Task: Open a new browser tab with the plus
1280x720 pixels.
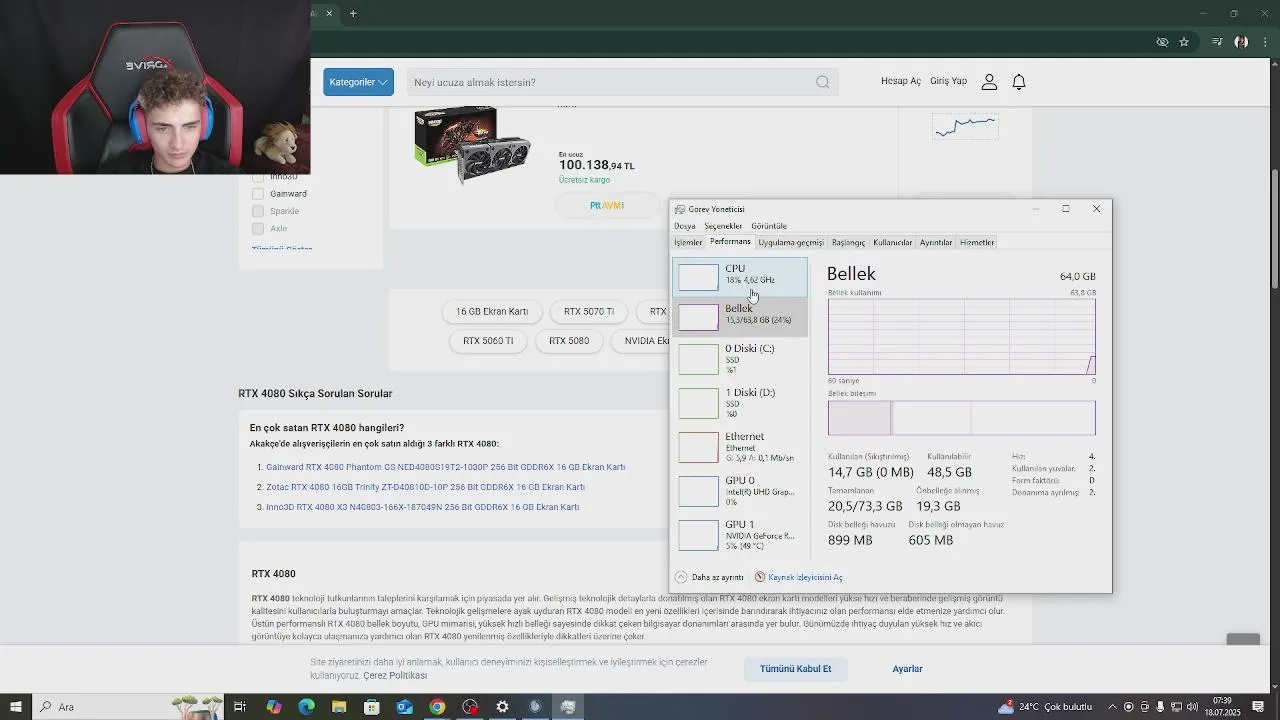Action: click(353, 13)
